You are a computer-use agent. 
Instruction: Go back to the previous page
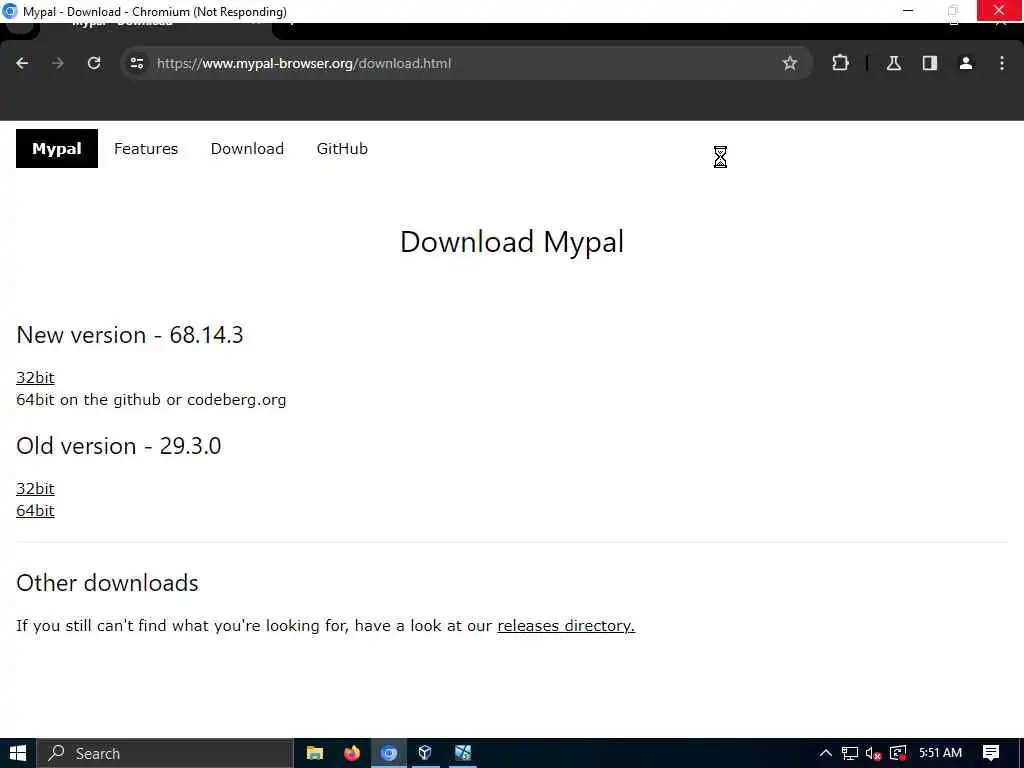22,63
